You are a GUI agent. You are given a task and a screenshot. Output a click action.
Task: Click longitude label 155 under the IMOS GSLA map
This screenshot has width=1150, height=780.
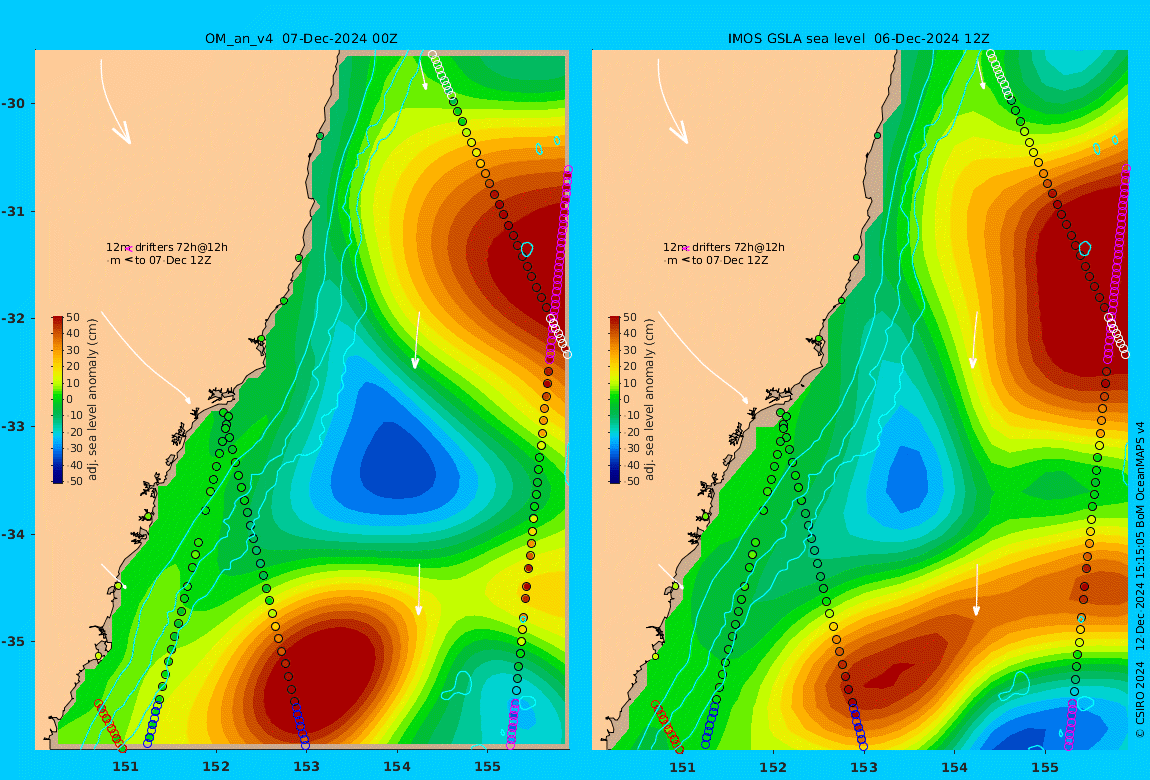click(1045, 768)
